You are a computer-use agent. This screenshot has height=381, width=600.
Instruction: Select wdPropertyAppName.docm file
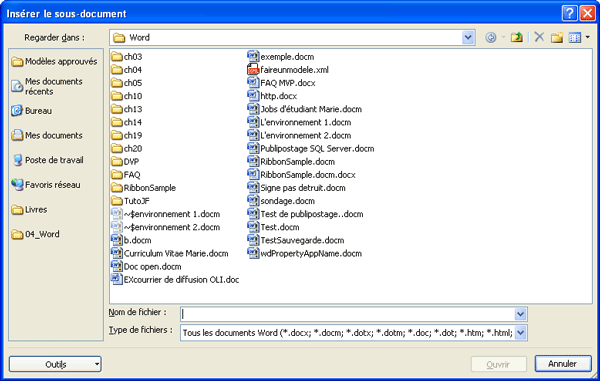305,254
